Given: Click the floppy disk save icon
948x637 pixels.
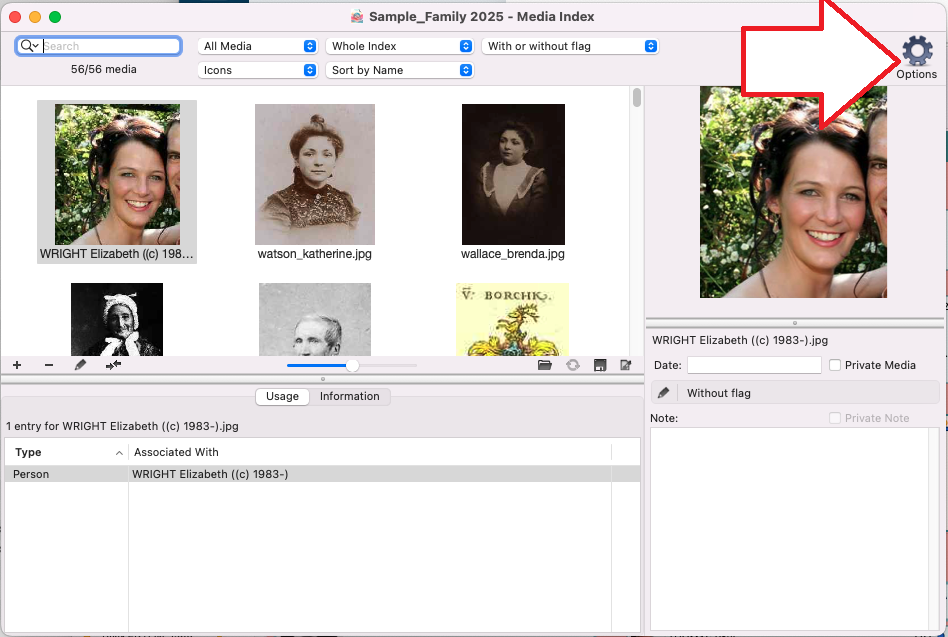Looking at the screenshot, I should coord(600,365).
